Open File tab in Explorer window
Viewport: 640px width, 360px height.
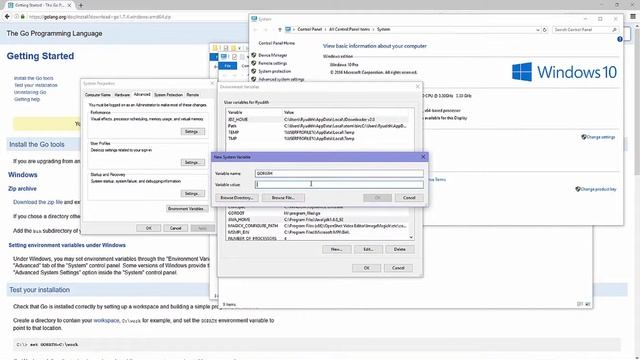[228, 66]
